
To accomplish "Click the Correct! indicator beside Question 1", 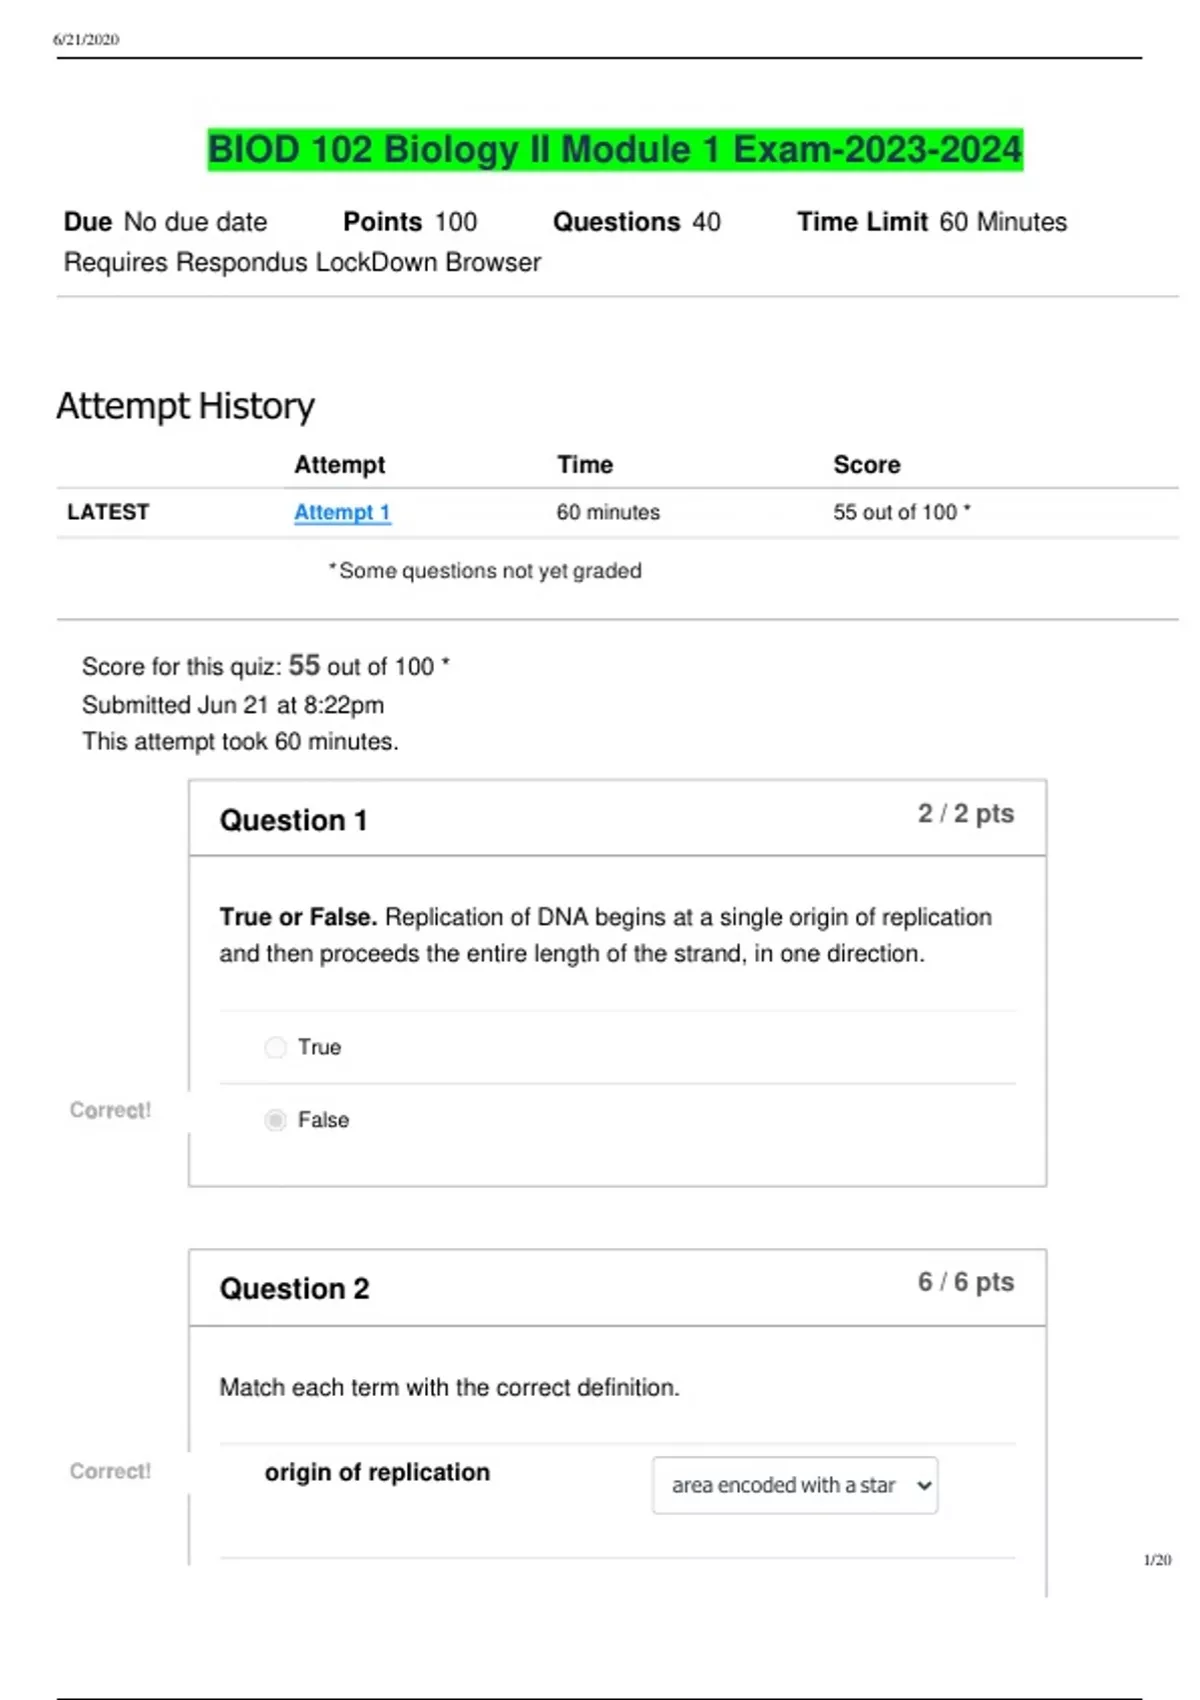I will [110, 1110].
